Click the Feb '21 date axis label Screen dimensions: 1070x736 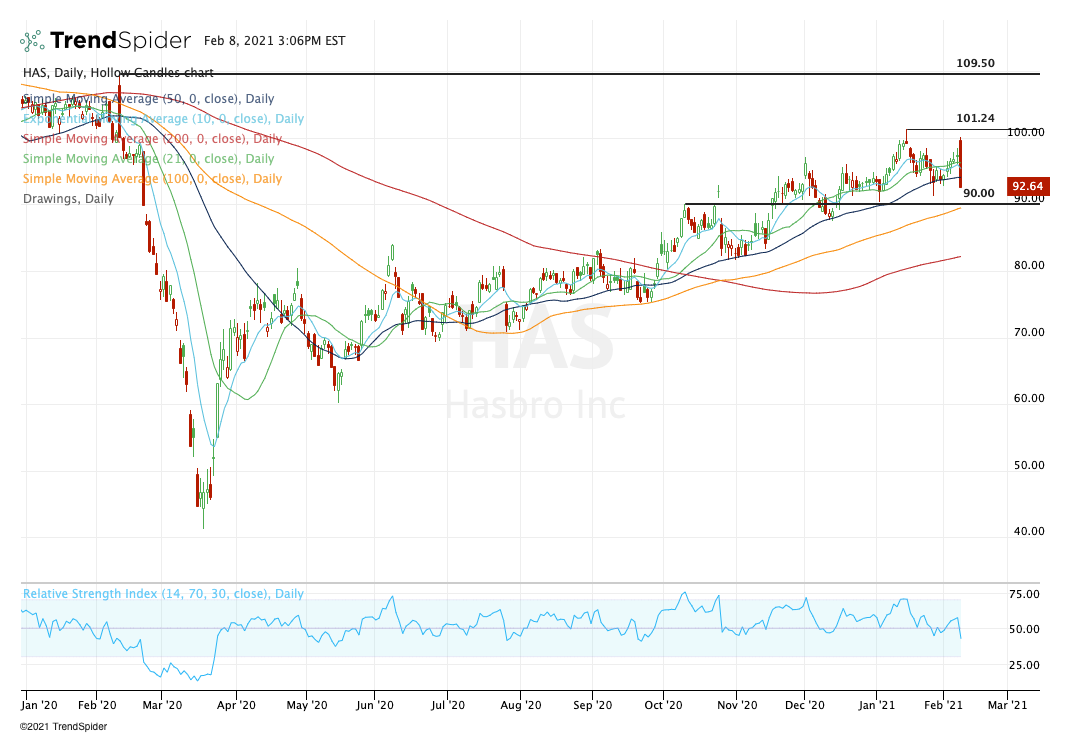[943, 705]
